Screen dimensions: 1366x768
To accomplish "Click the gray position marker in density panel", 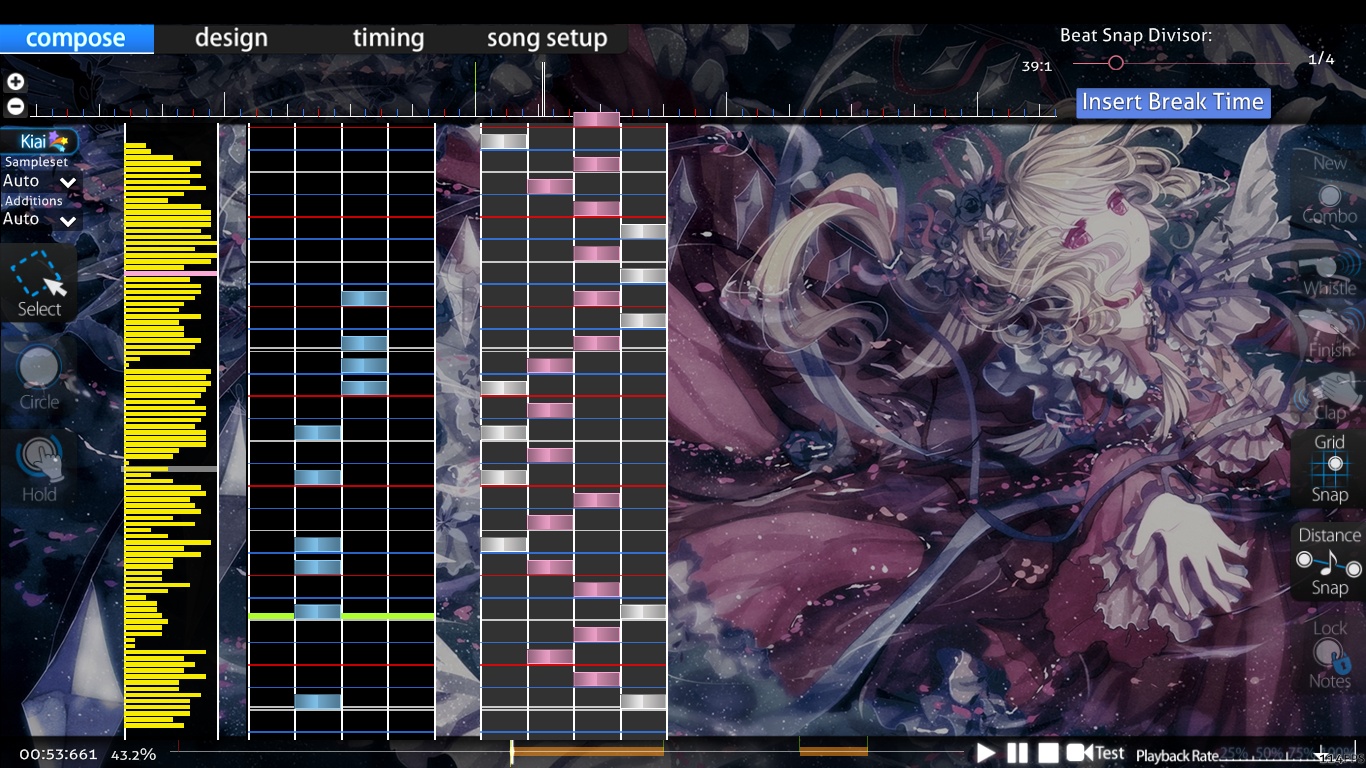I will click(169, 469).
